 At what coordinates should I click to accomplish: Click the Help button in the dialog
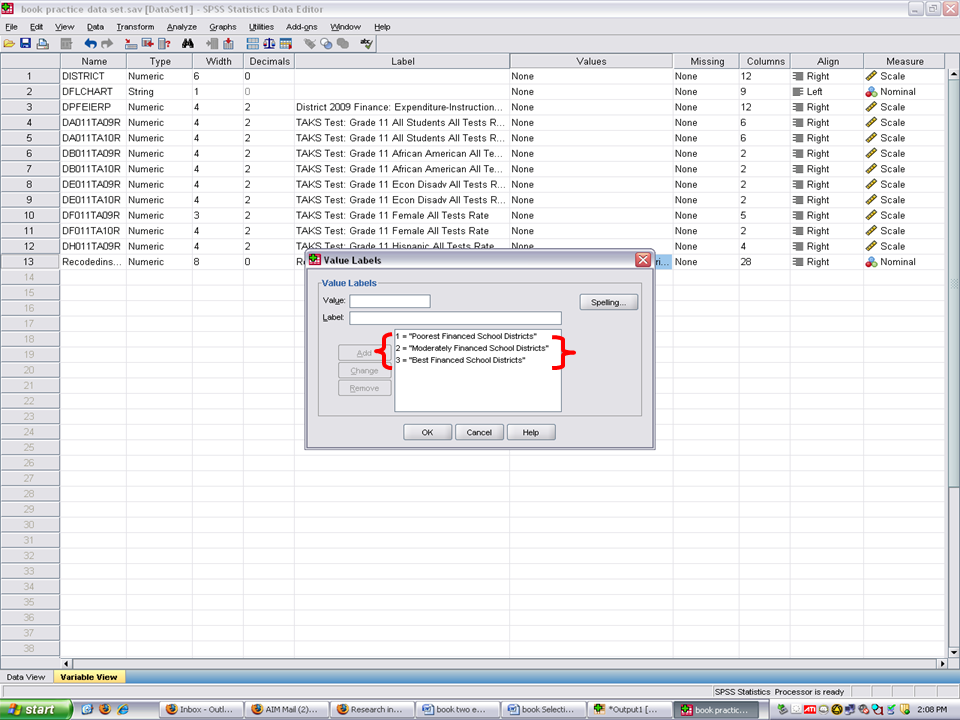[530, 432]
